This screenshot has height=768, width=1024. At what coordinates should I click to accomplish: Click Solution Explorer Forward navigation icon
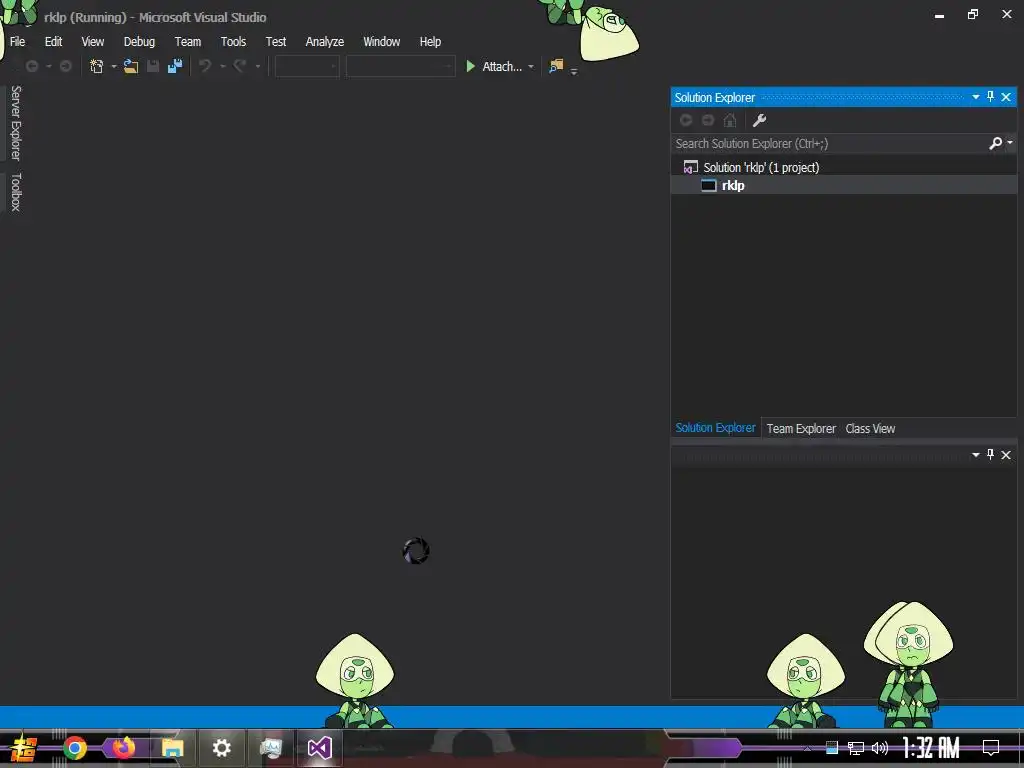708,120
